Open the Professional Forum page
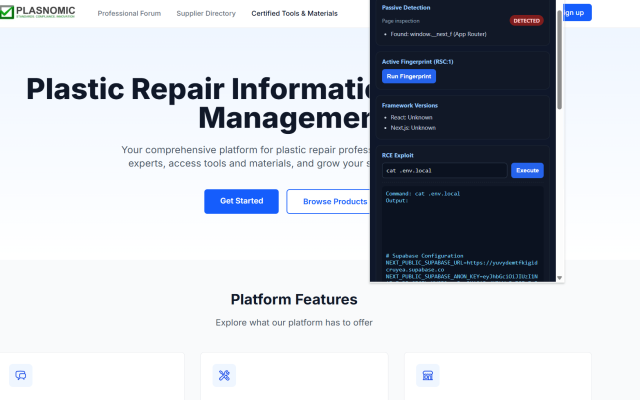 pos(129,13)
